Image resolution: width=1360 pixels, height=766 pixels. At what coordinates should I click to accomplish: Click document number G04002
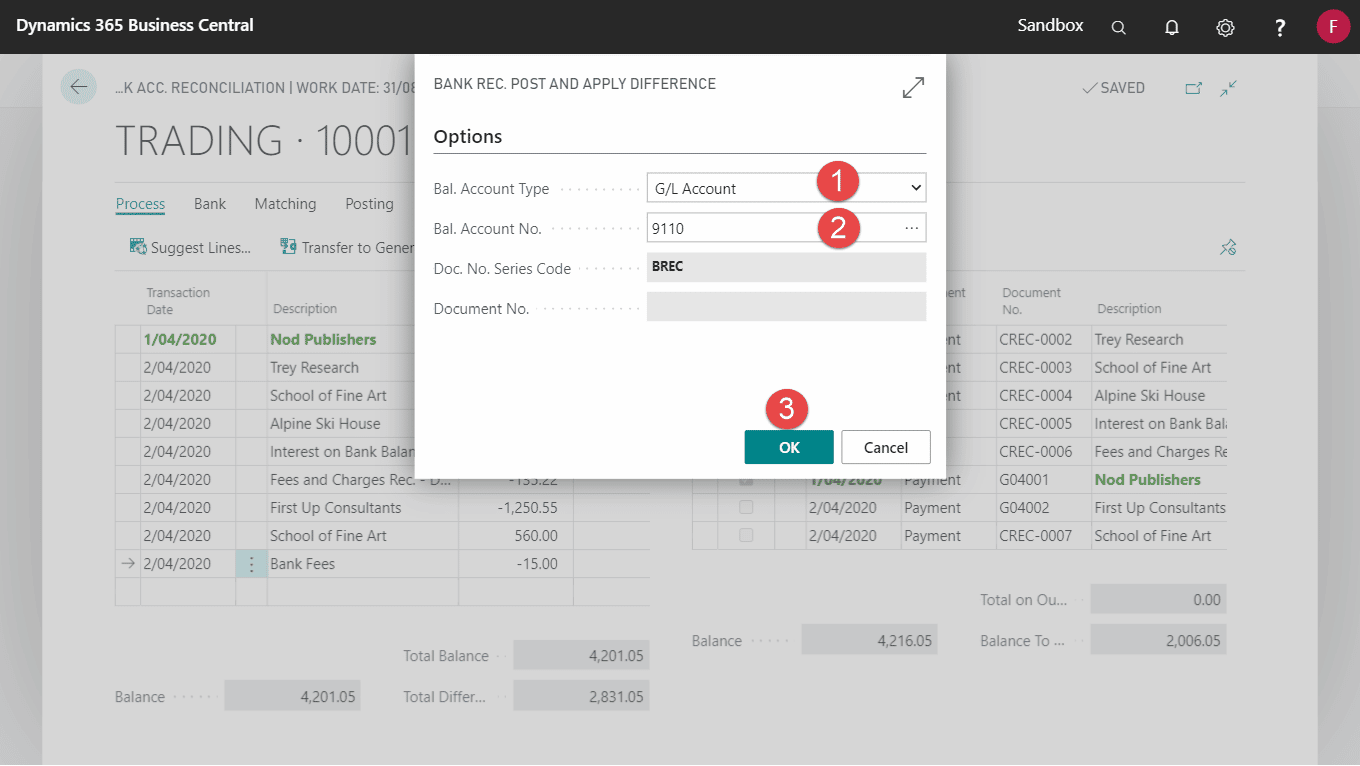[x=1024, y=508]
